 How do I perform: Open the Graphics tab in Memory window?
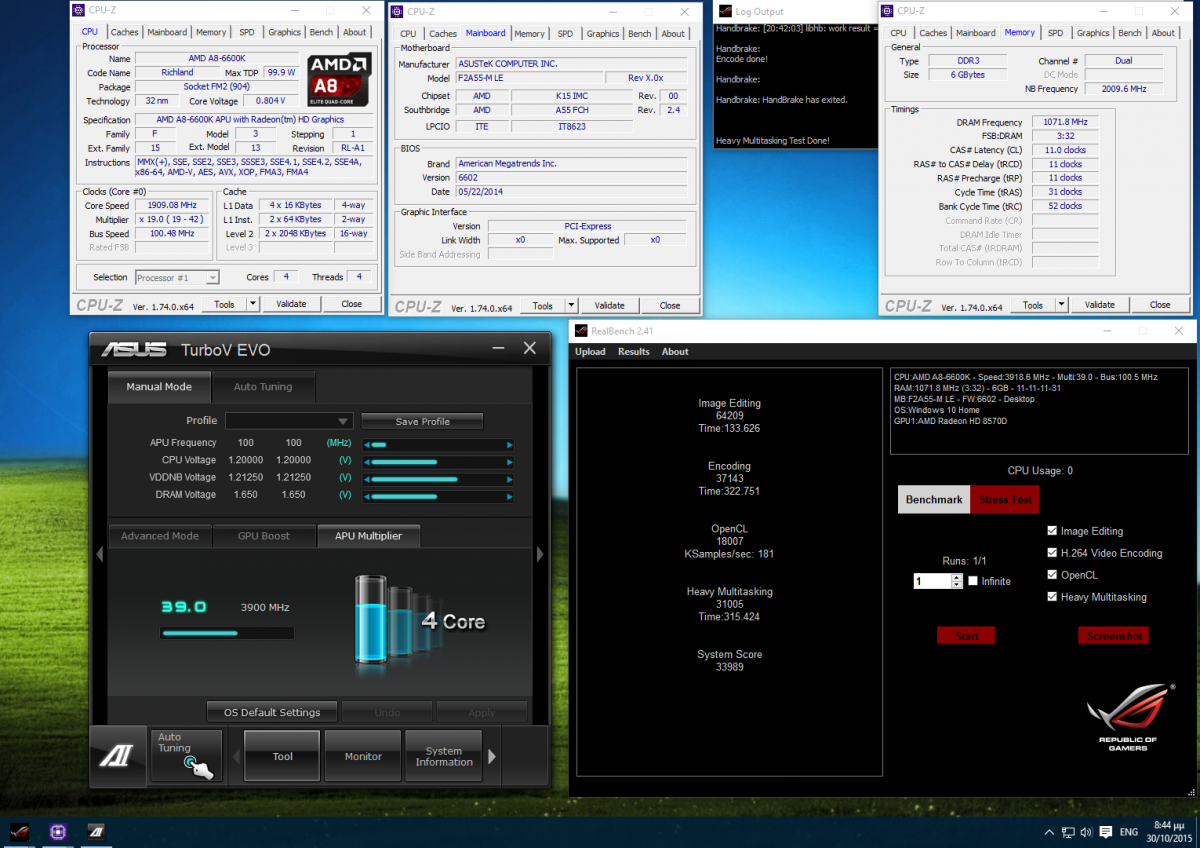coord(1092,33)
